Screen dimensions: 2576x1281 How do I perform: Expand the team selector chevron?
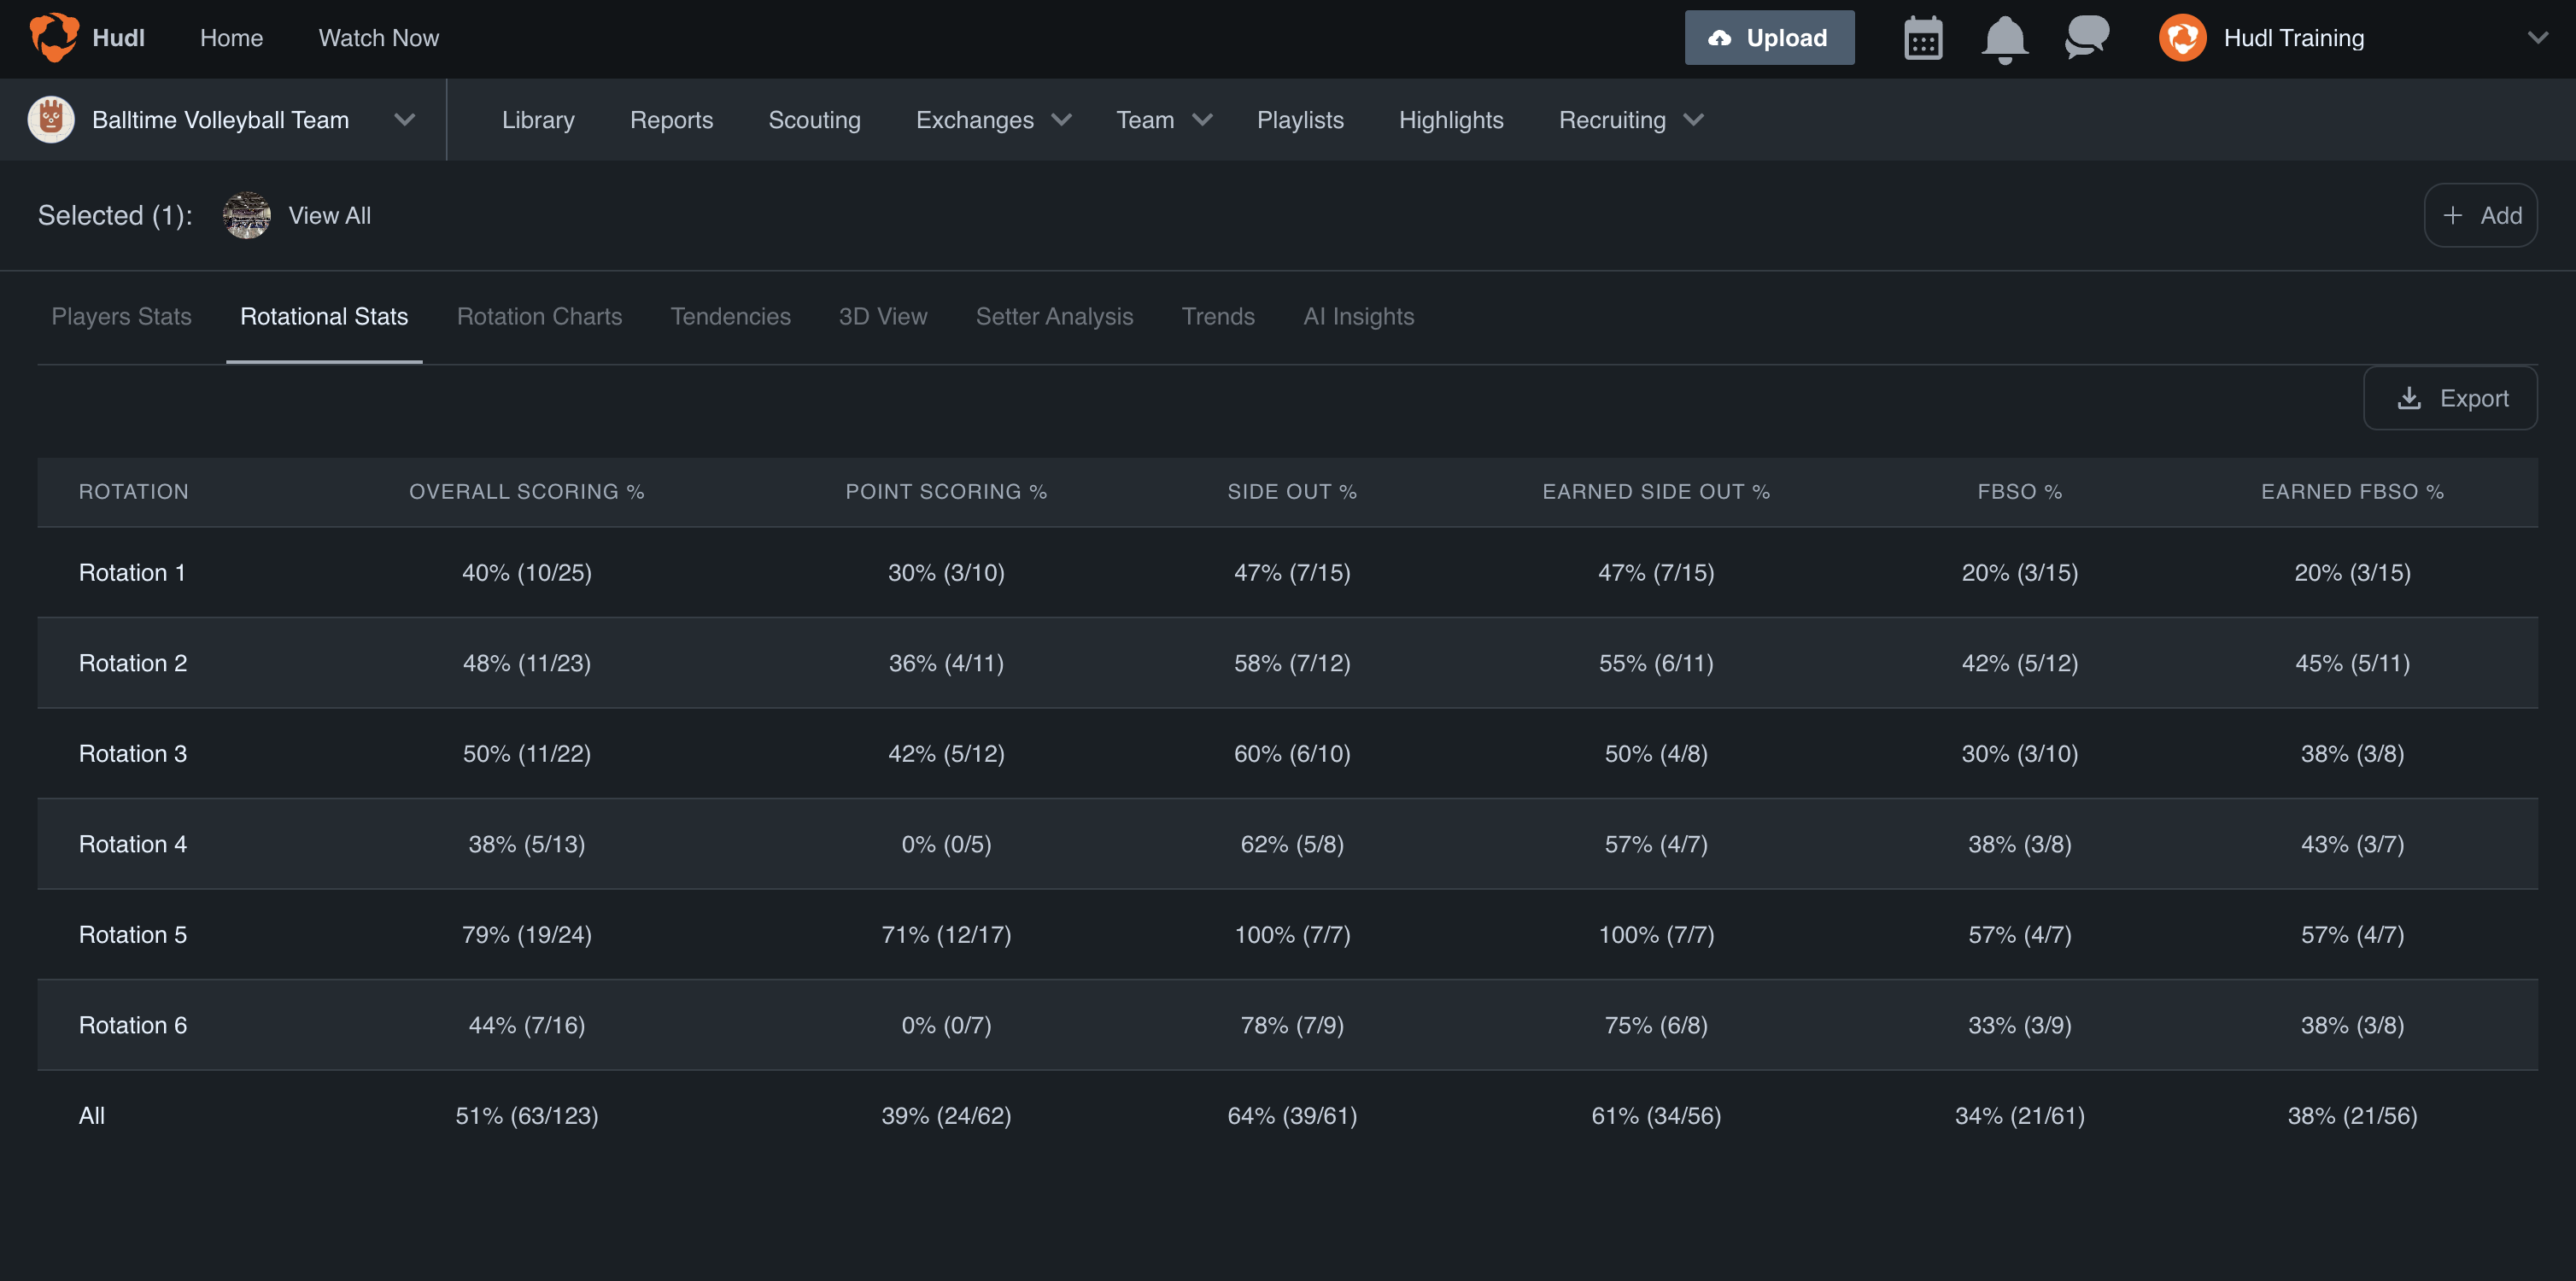pos(404,119)
